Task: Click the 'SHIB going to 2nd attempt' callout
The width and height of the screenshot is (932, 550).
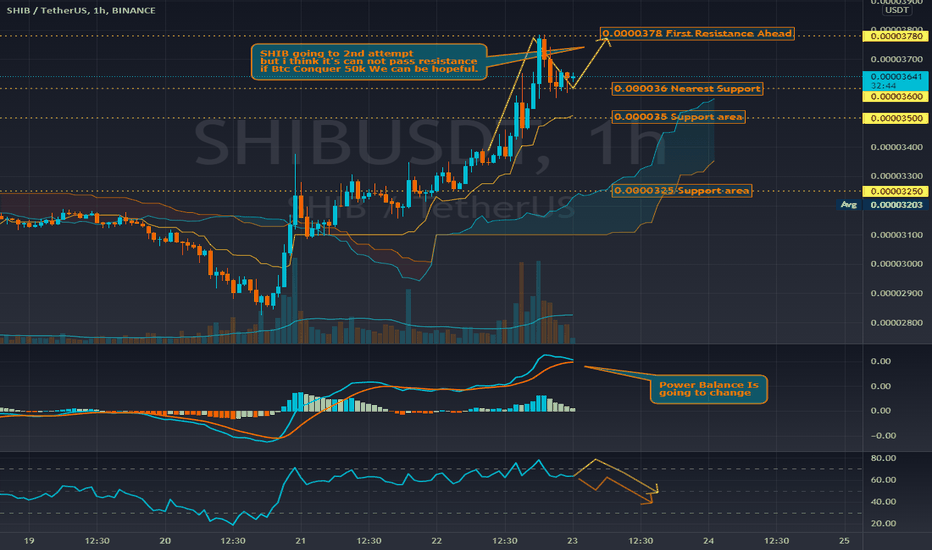Action: [369, 61]
